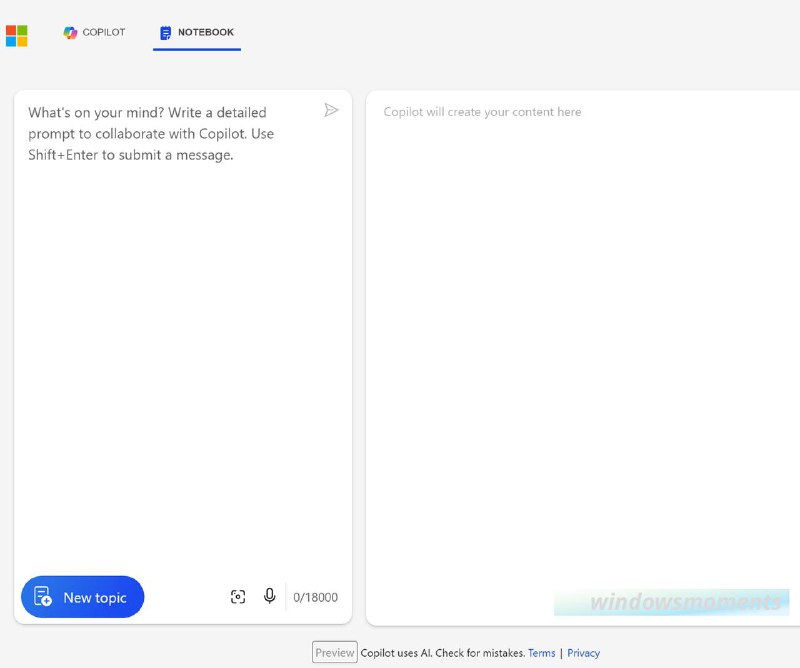The image size is (800, 668).
Task: Click the document-plus icon in New topic
Action: tap(43, 596)
